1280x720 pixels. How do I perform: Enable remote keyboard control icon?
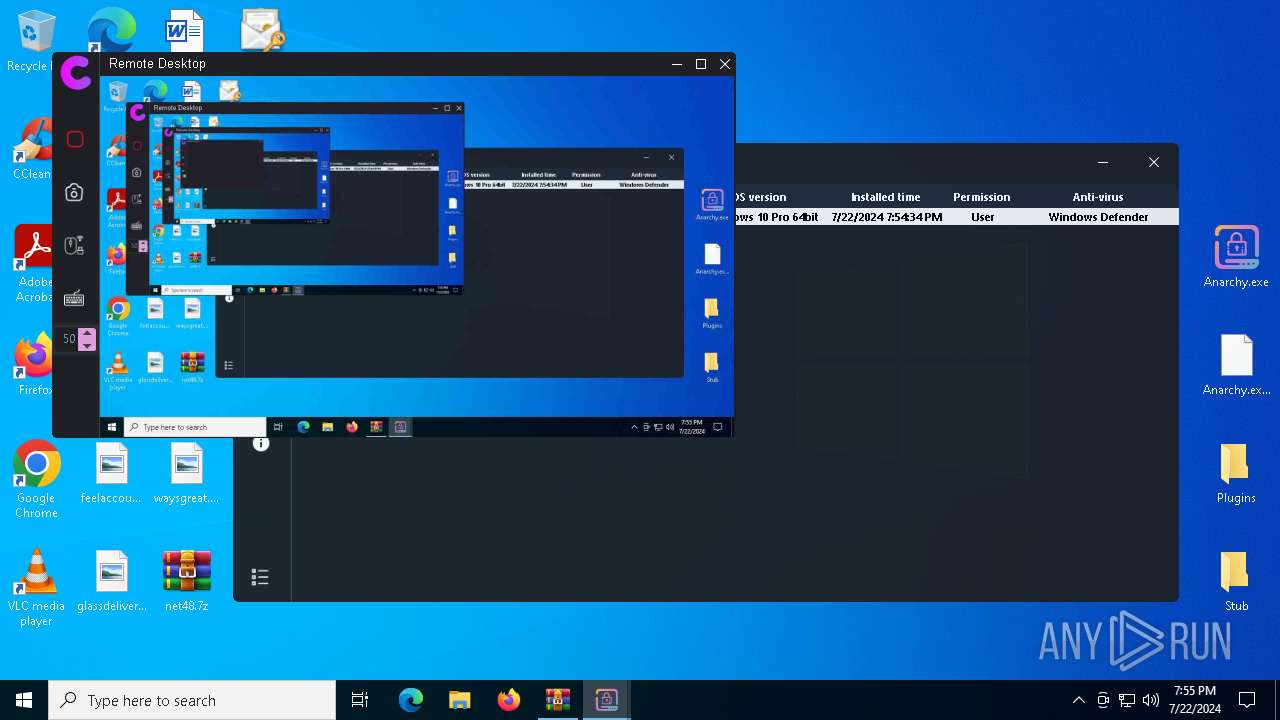[x=75, y=298]
